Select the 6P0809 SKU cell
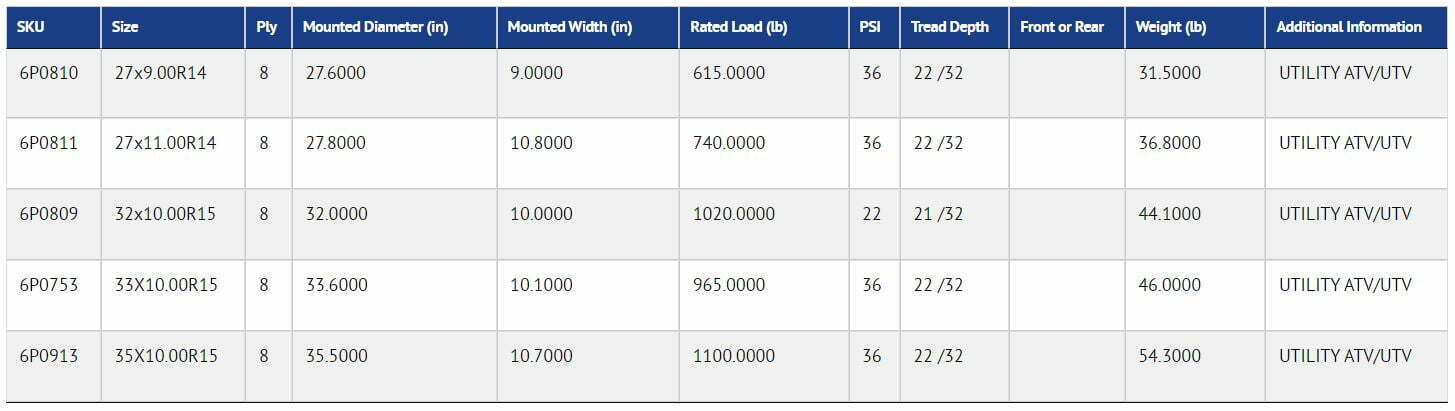1455x411 pixels. (48, 214)
